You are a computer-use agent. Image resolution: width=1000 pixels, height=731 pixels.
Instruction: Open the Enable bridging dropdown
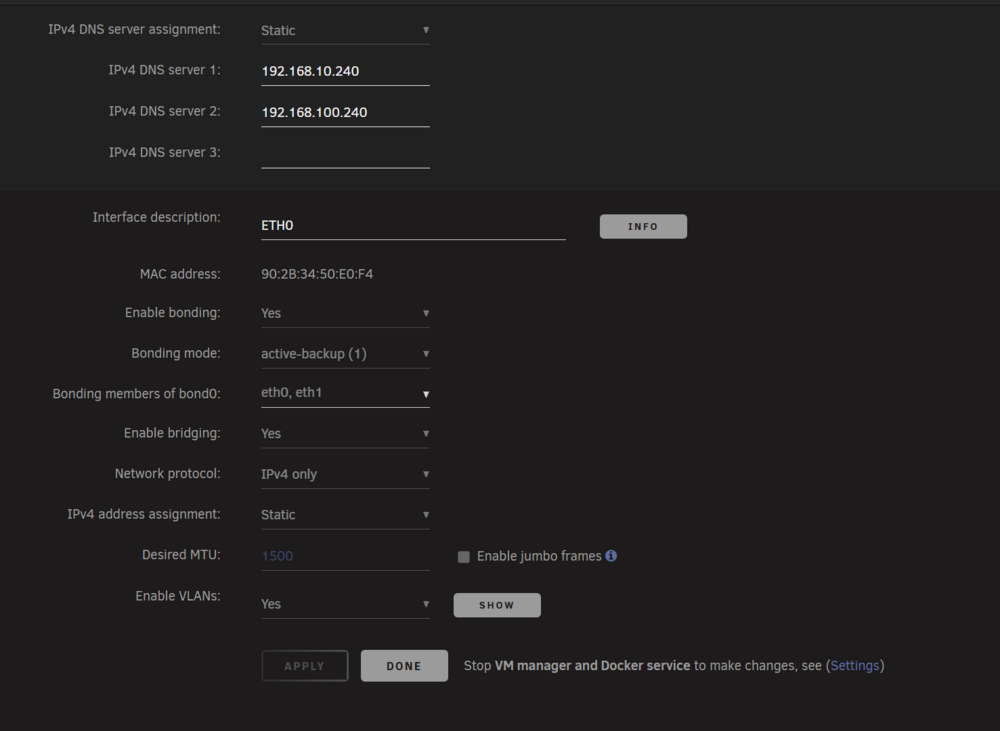click(345, 434)
